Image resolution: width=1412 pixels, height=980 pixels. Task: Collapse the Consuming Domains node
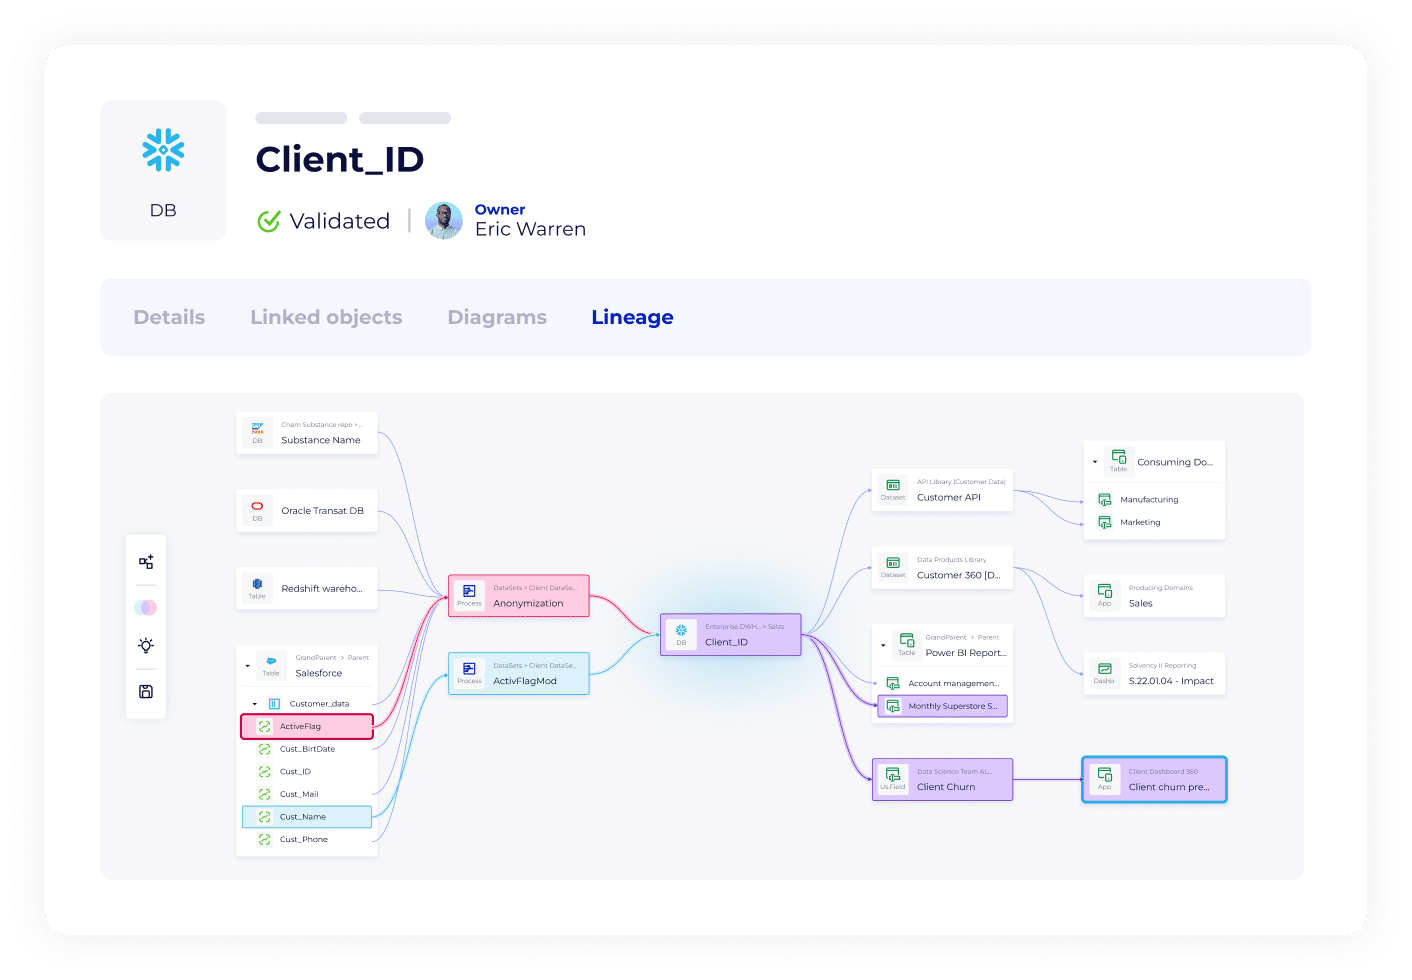point(1095,462)
